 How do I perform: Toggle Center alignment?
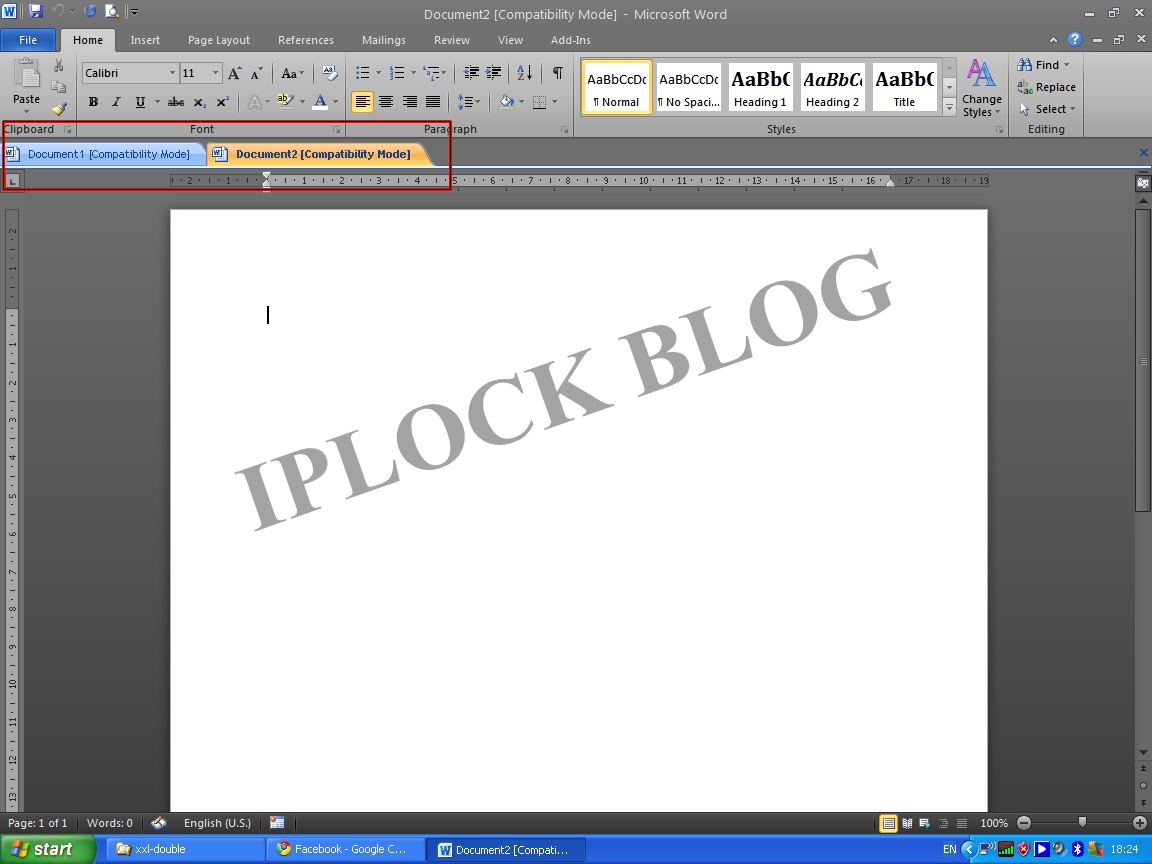coord(386,102)
